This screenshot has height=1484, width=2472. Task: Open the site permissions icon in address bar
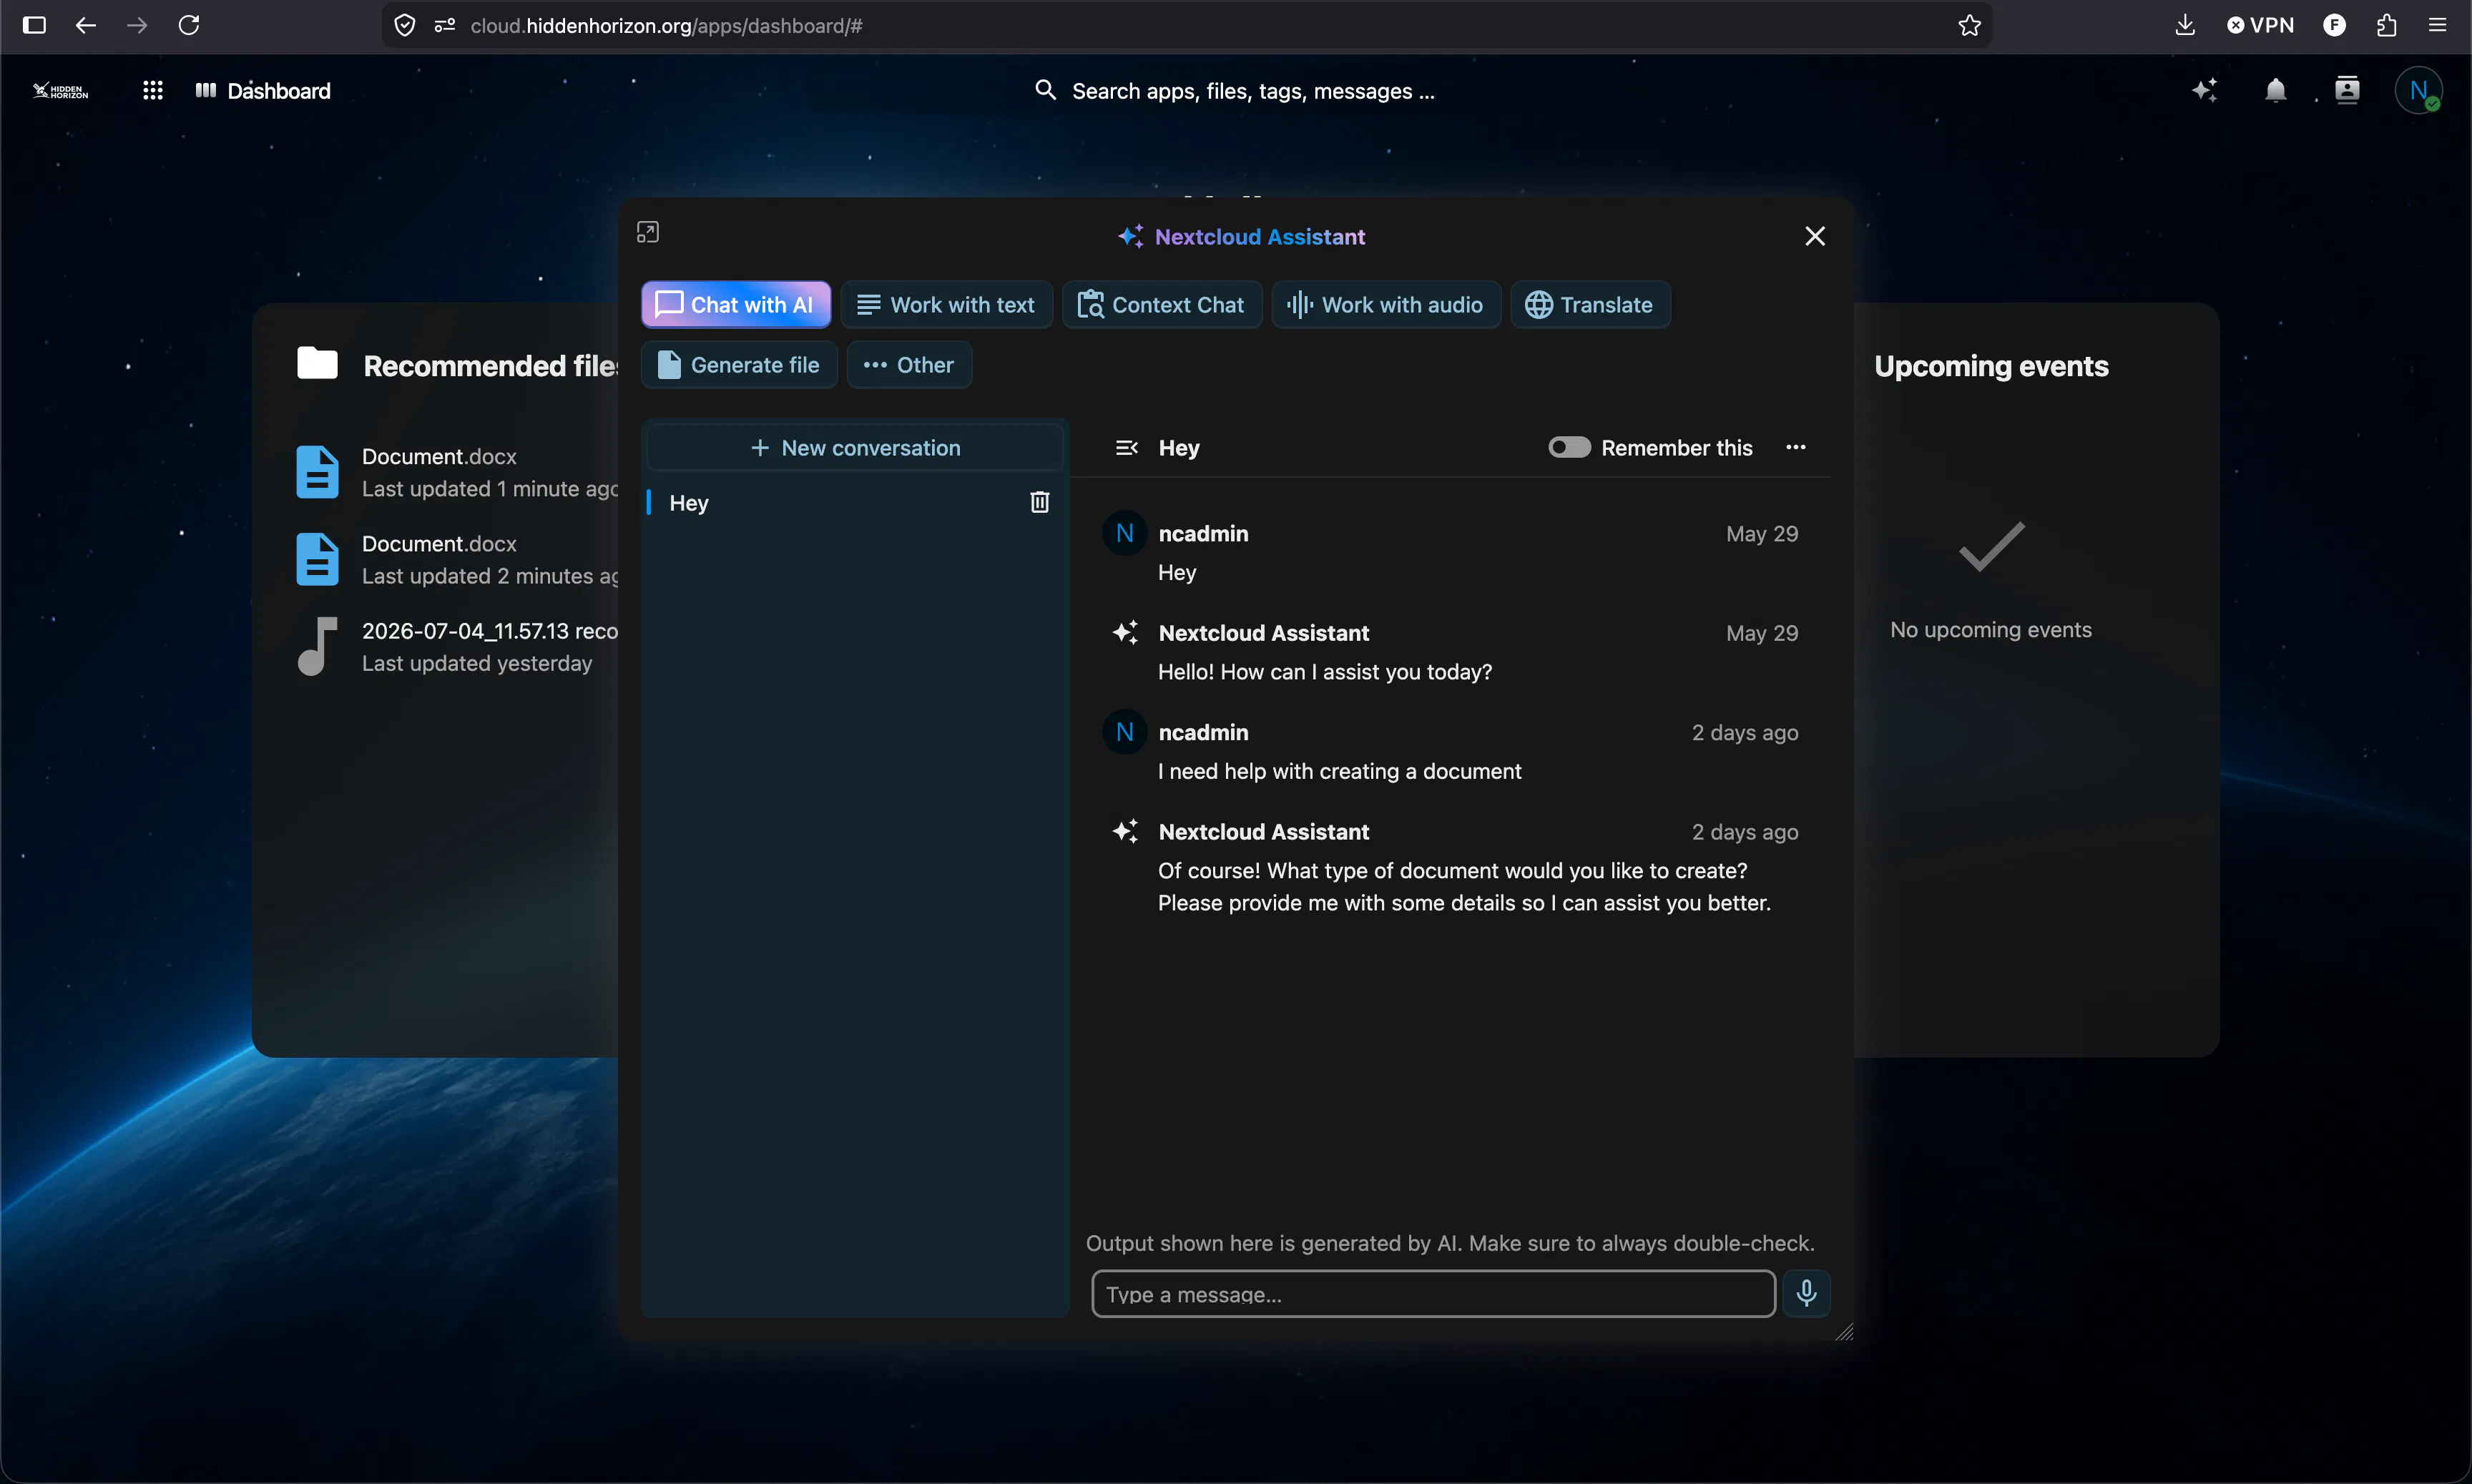(445, 25)
